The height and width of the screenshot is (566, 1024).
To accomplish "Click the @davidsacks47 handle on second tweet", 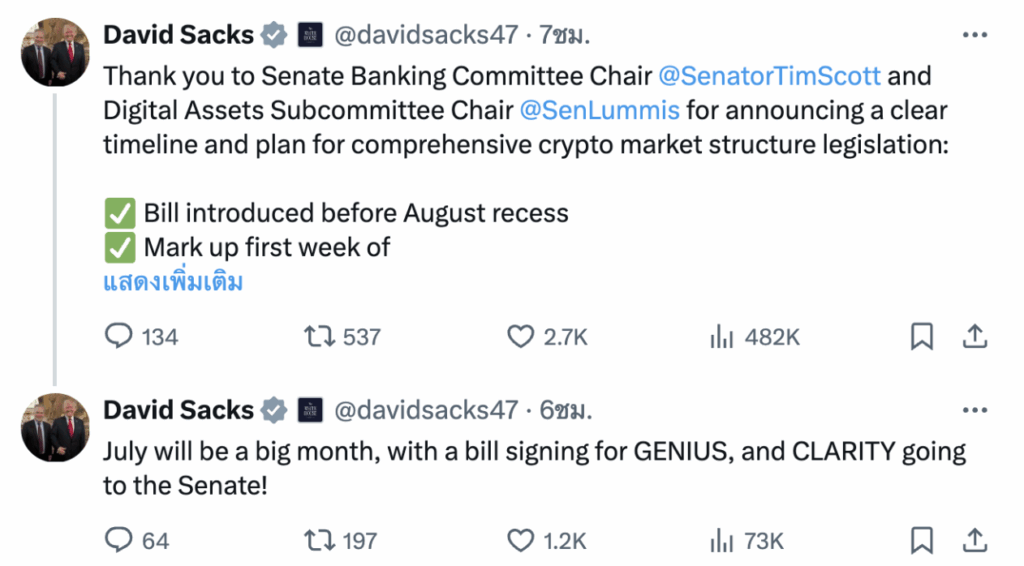I will tap(424, 410).
